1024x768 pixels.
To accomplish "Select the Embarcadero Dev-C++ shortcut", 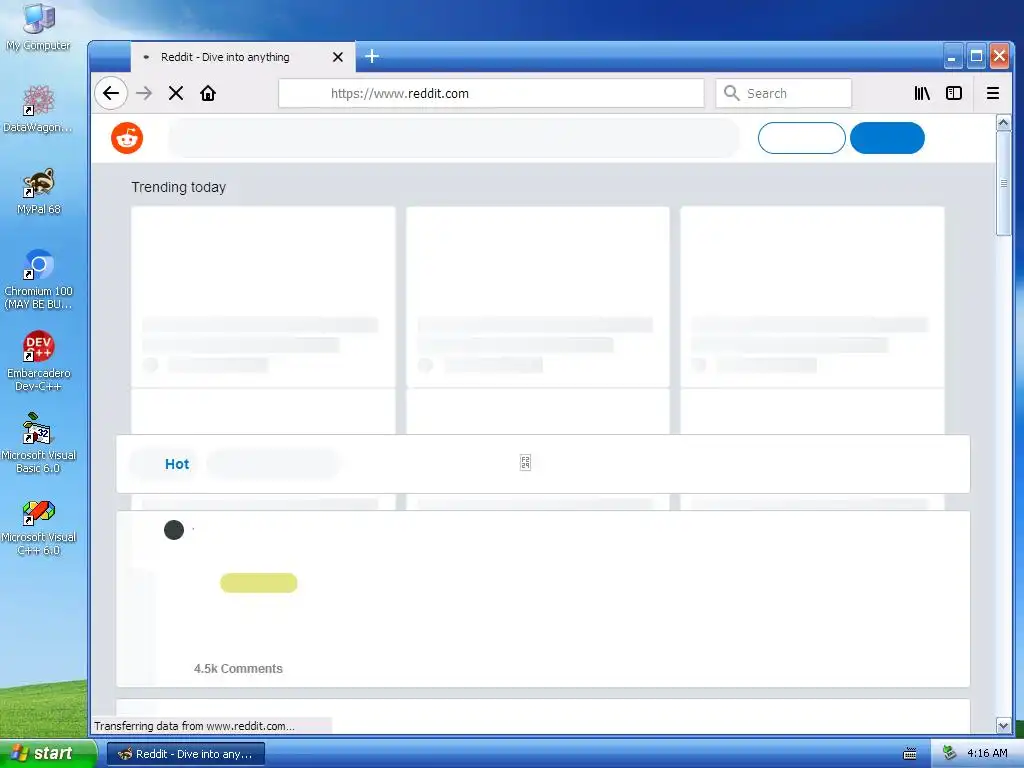I will coord(39,361).
